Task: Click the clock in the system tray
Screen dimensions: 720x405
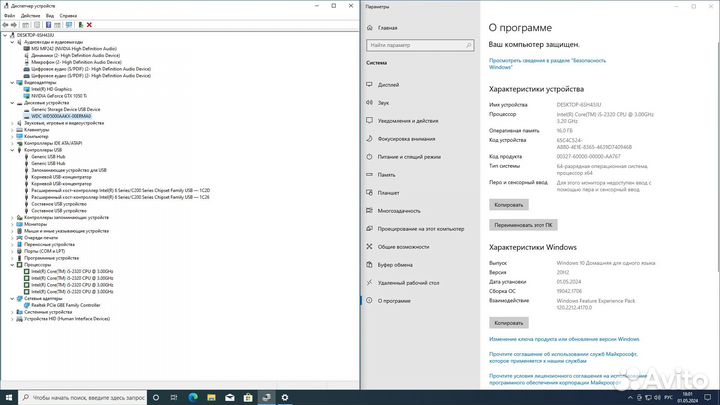Action: 687,398
